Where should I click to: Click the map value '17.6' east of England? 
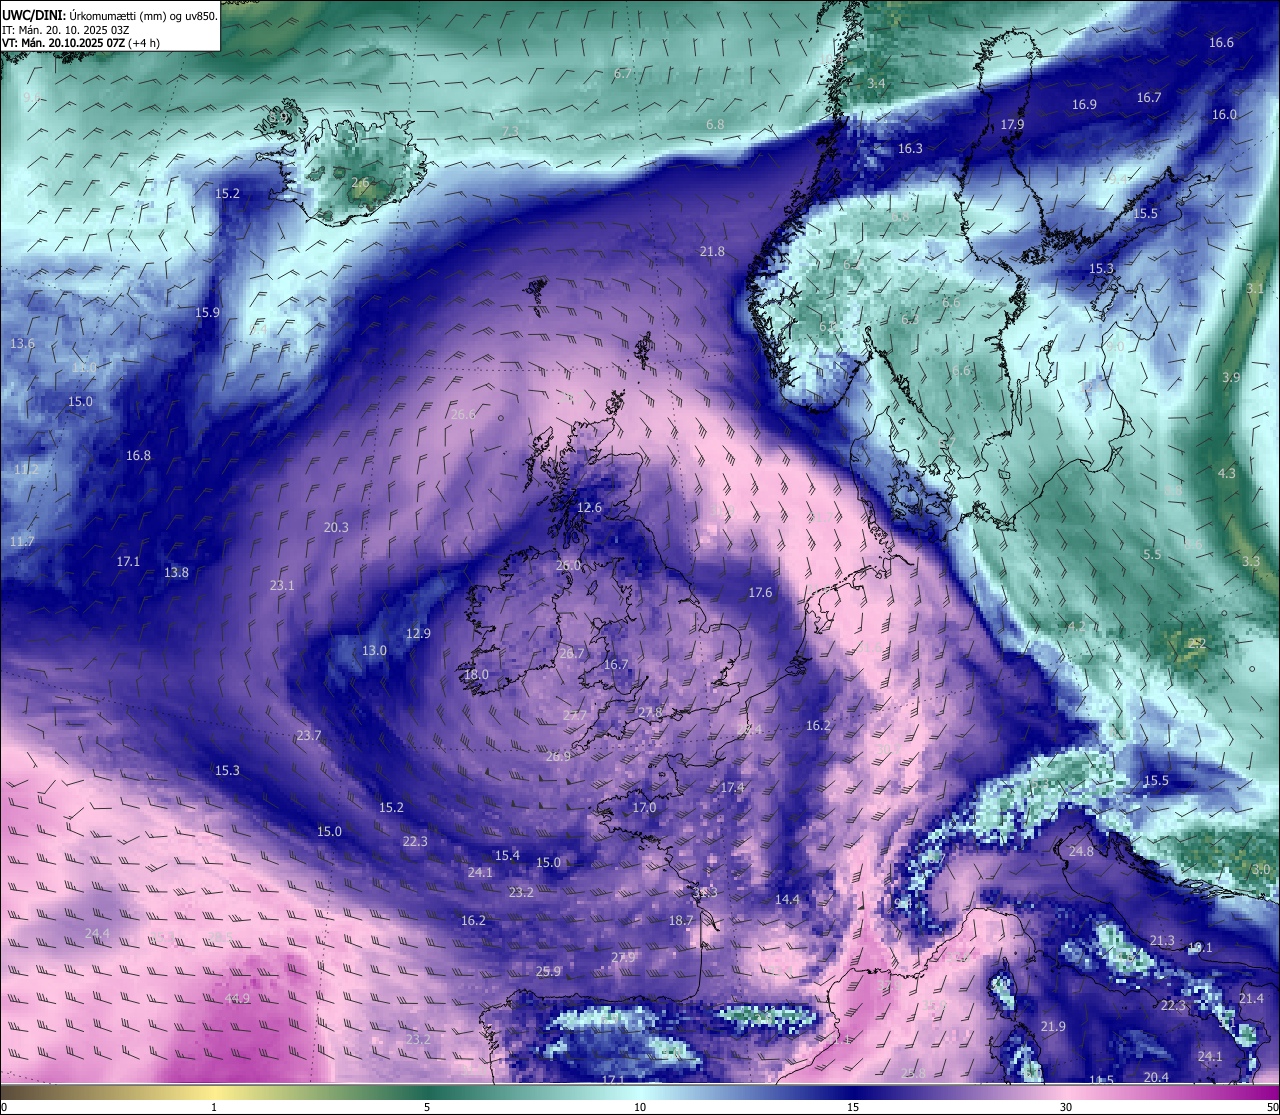pos(760,593)
